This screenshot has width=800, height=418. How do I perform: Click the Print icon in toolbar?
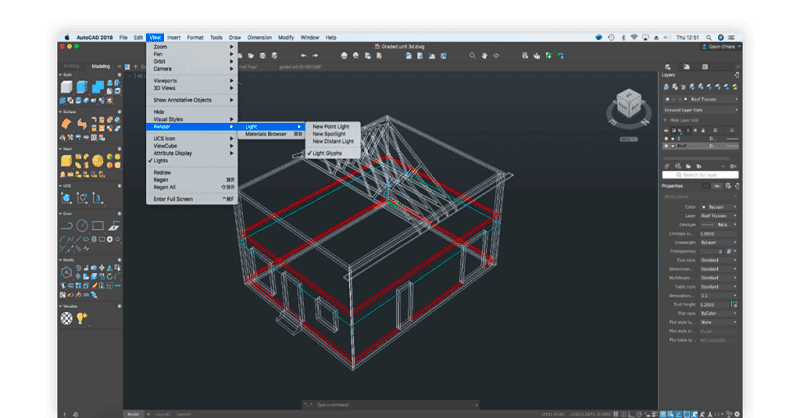coord(344,56)
